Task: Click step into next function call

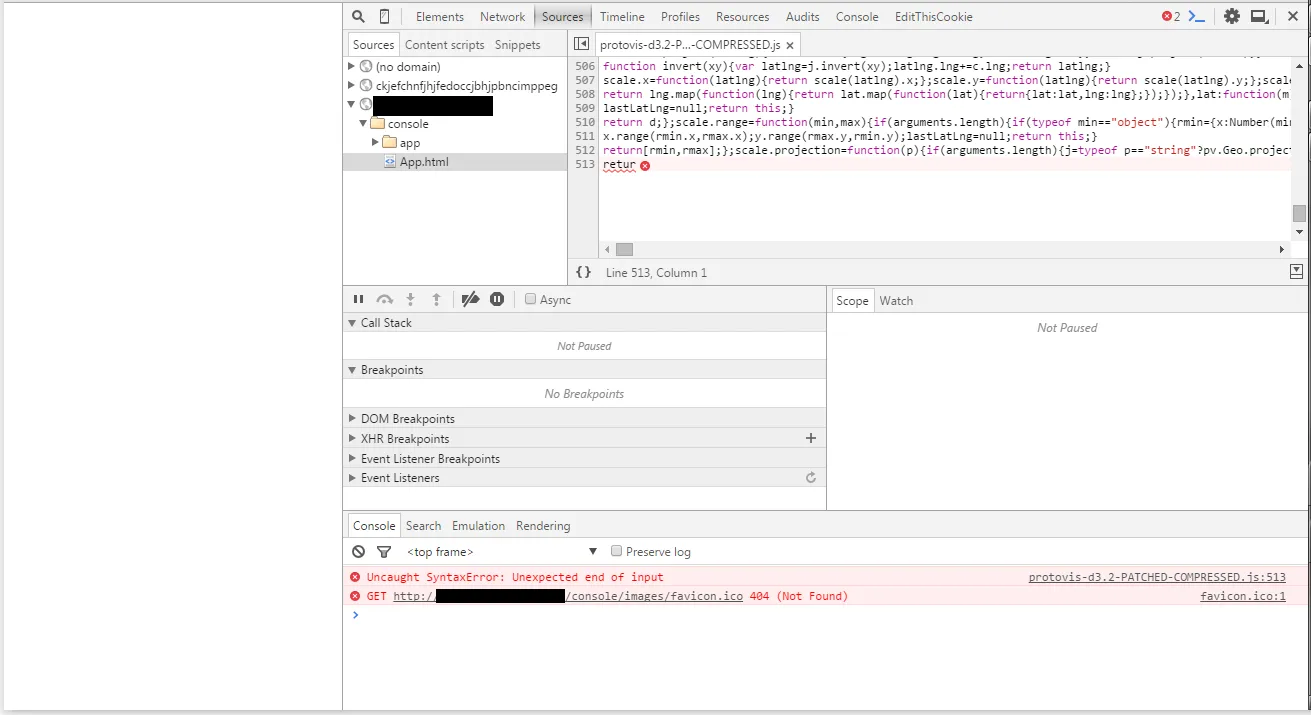Action: point(410,299)
